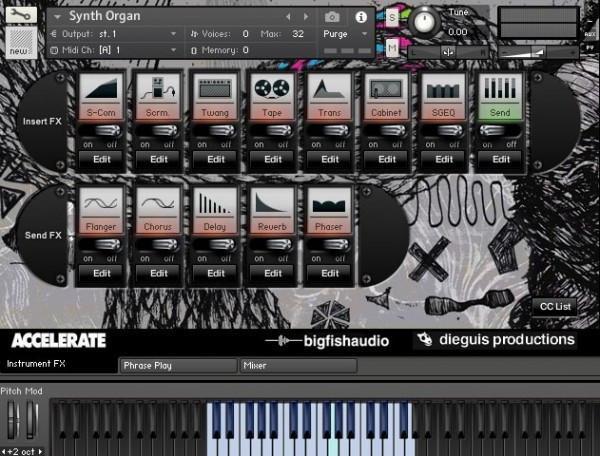Click the Pitch wheel

pyautogui.click(x=13, y=420)
